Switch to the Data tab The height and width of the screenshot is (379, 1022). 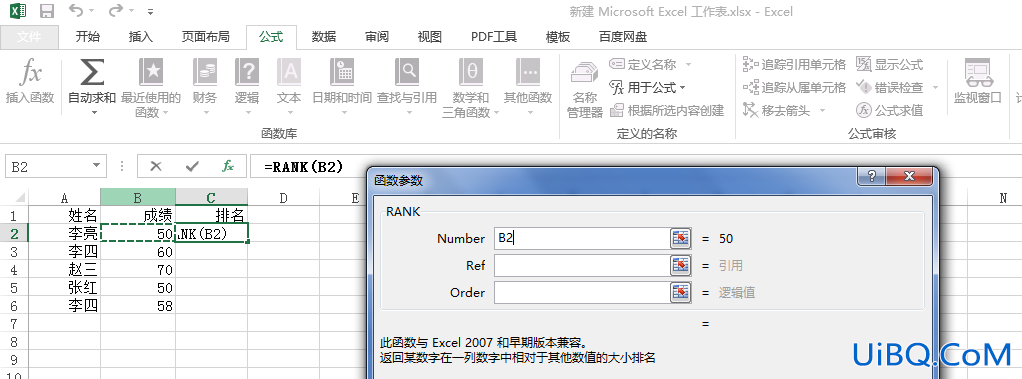[x=323, y=37]
